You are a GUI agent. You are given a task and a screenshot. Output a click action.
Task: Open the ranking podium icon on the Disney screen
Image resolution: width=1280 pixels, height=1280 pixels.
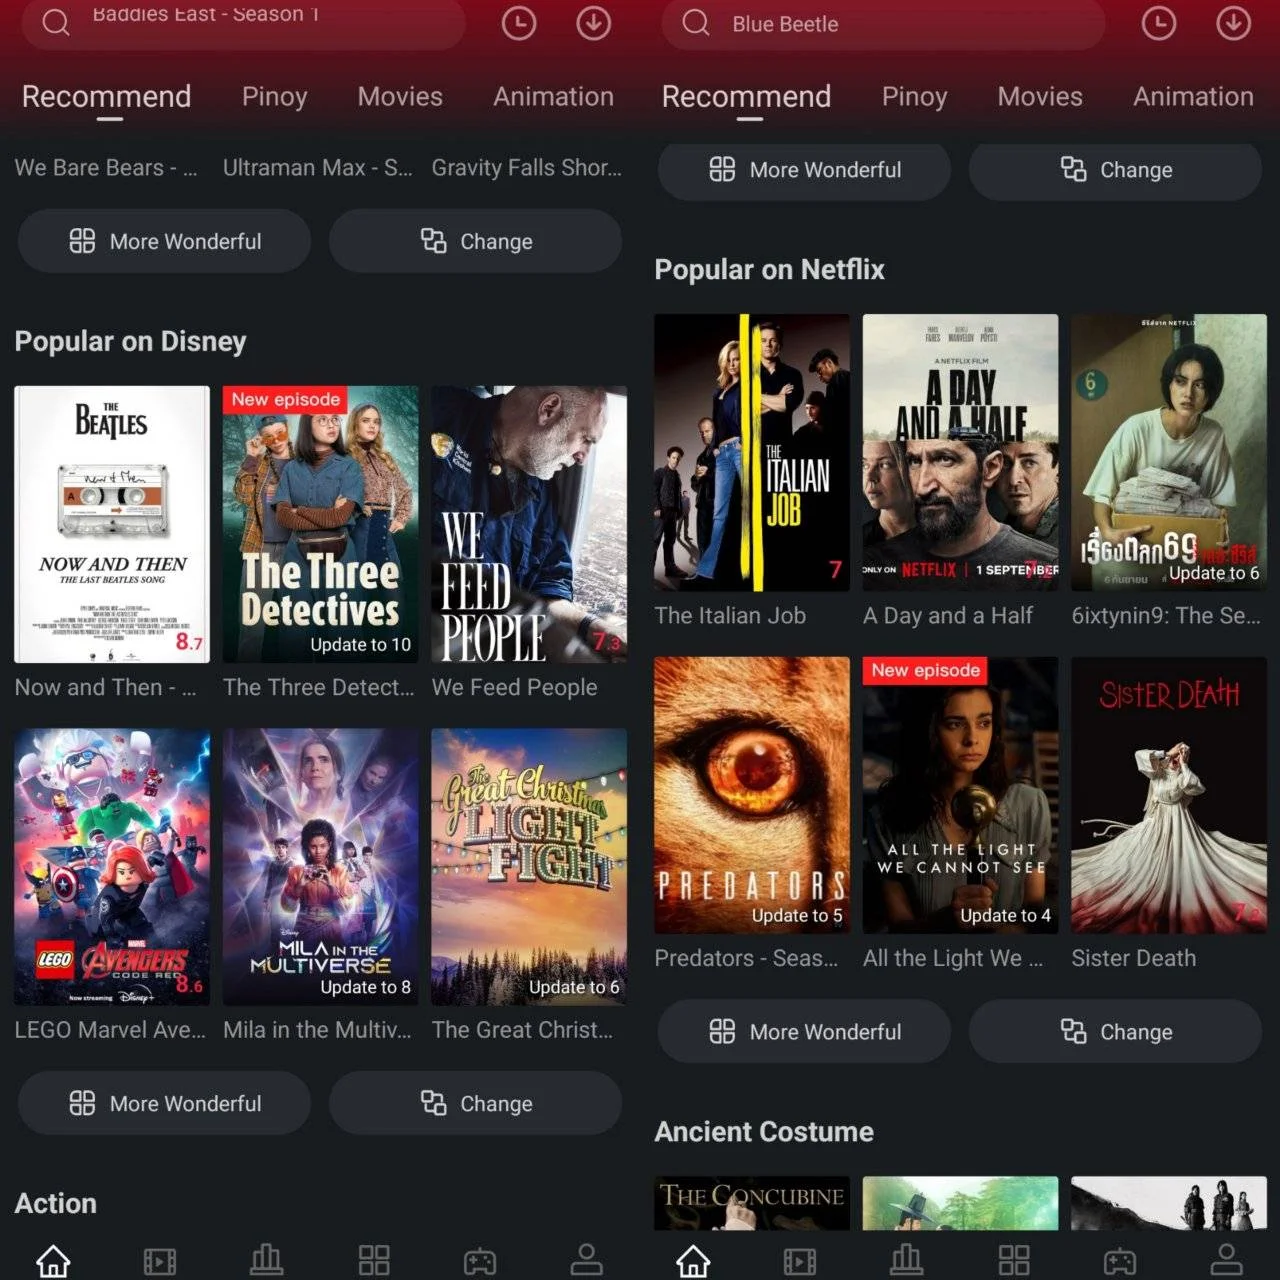[267, 1260]
